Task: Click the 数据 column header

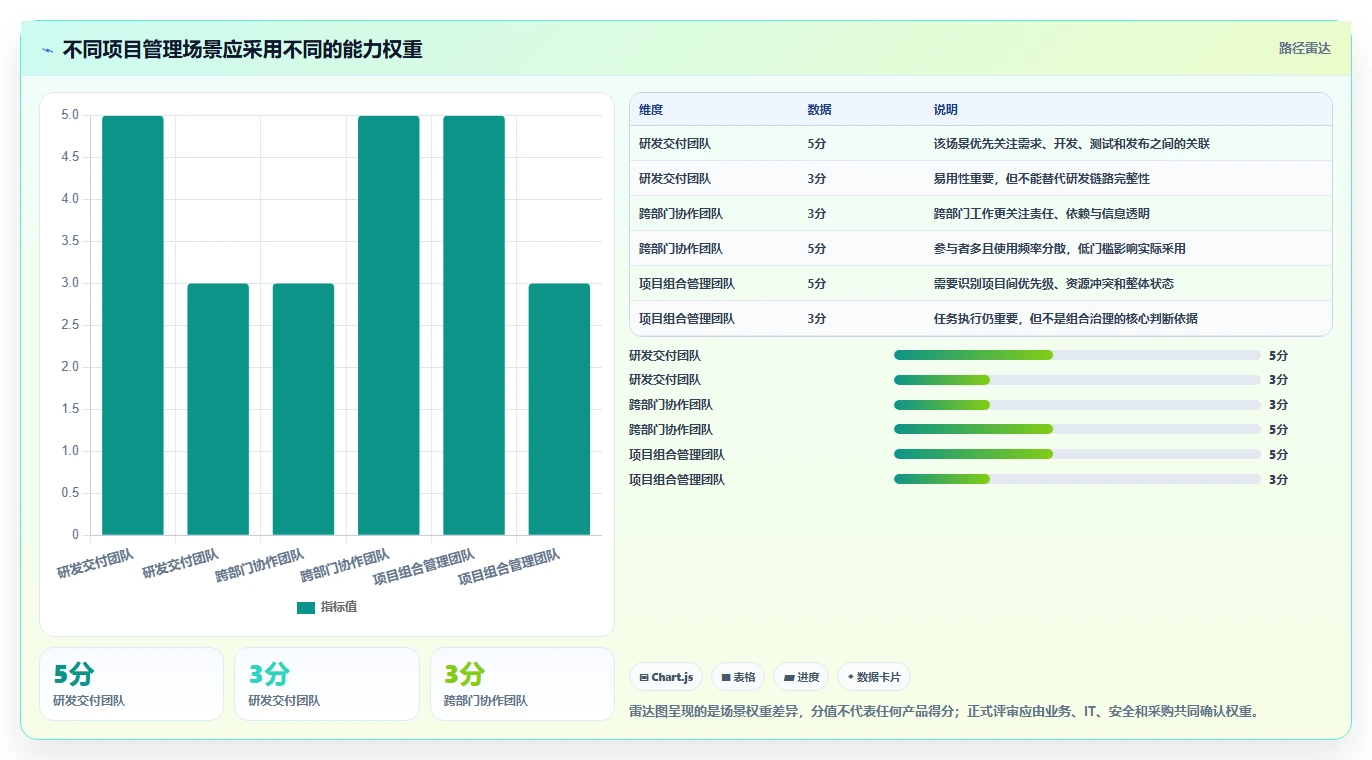Action: point(819,110)
